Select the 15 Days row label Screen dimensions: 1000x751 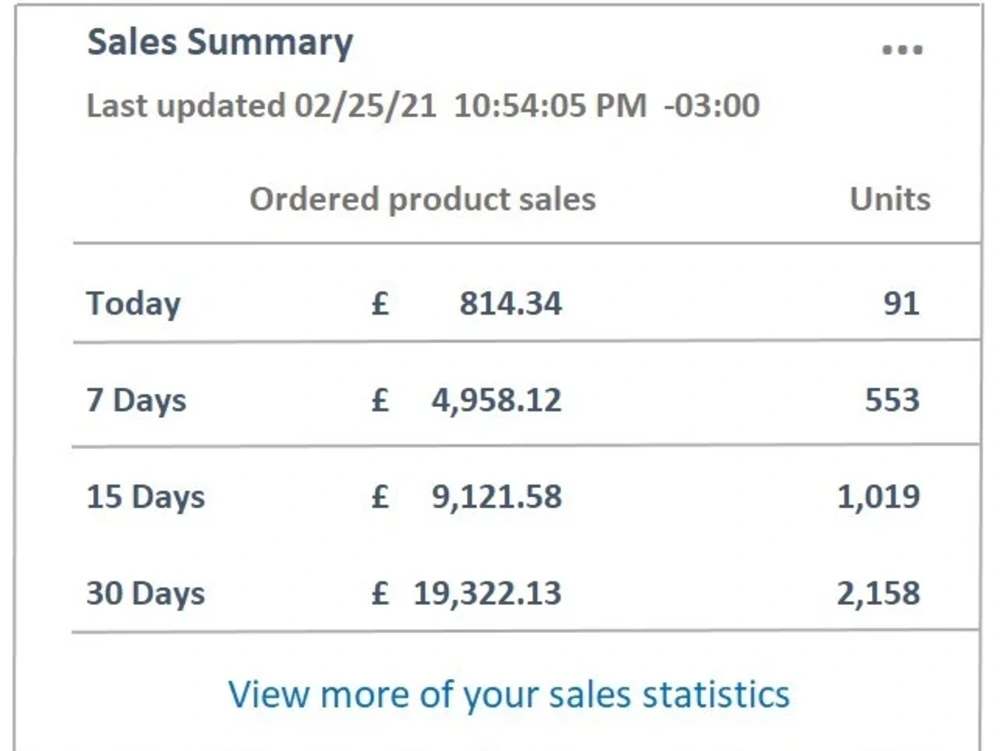(145, 497)
